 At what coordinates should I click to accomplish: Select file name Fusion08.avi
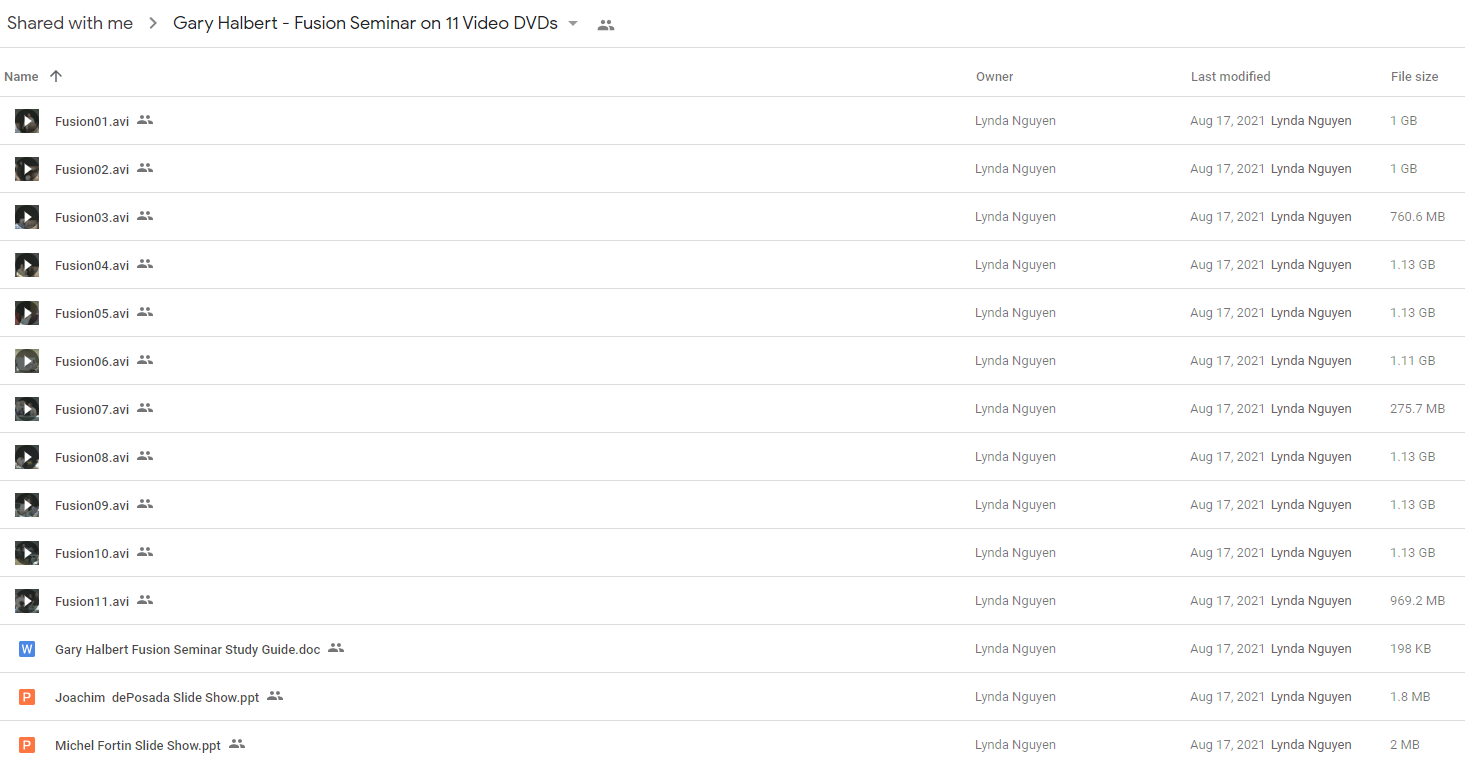[x=92, y=457]
